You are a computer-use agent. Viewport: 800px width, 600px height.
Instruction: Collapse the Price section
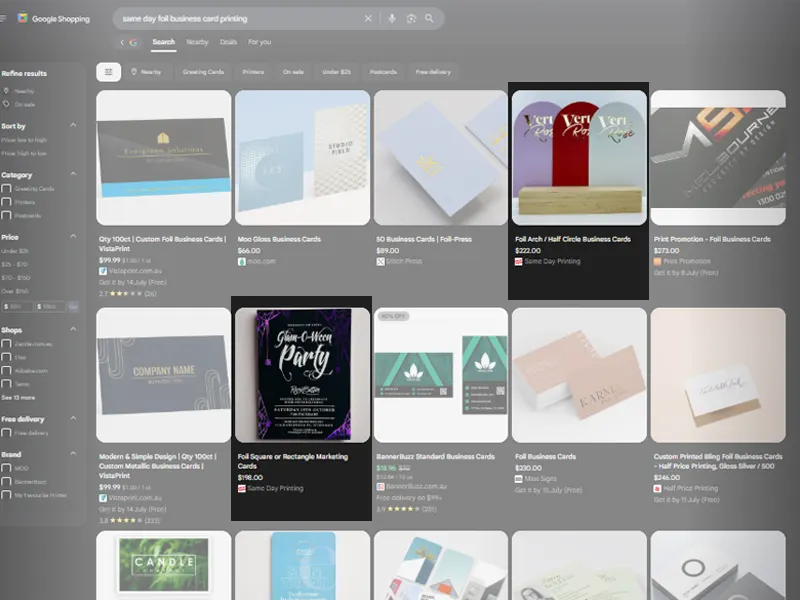[x=73, y=236]
